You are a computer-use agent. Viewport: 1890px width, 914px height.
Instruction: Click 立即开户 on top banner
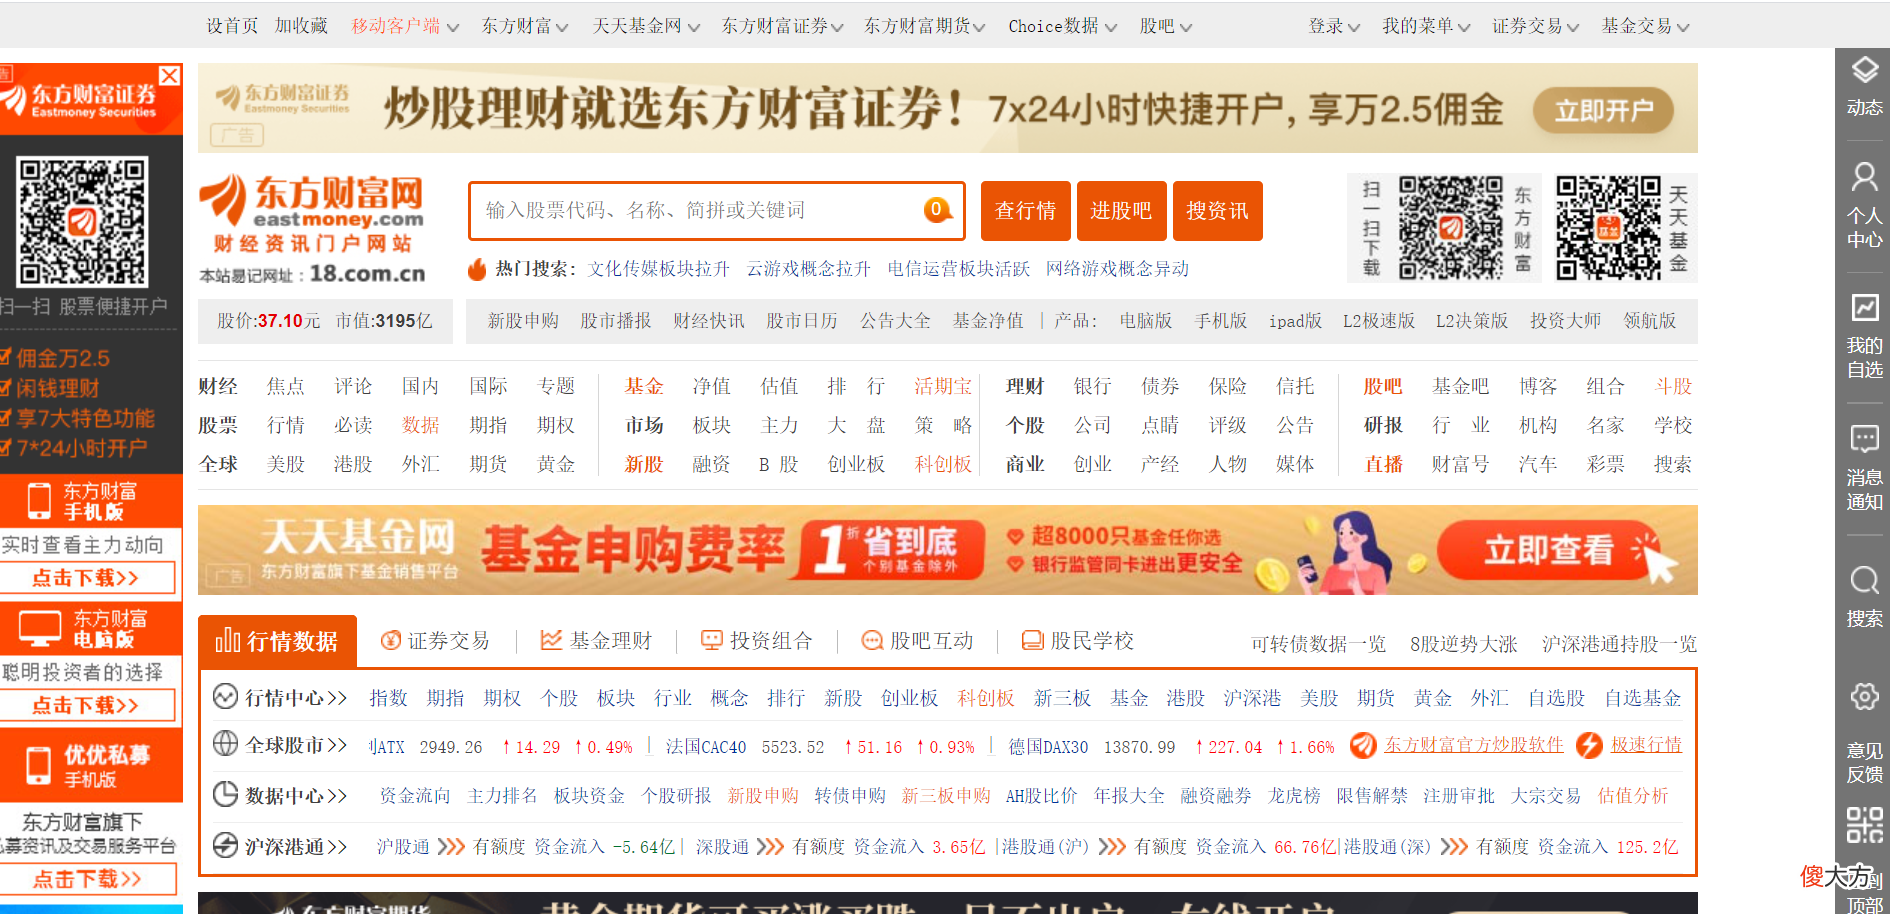[1603, 110]
